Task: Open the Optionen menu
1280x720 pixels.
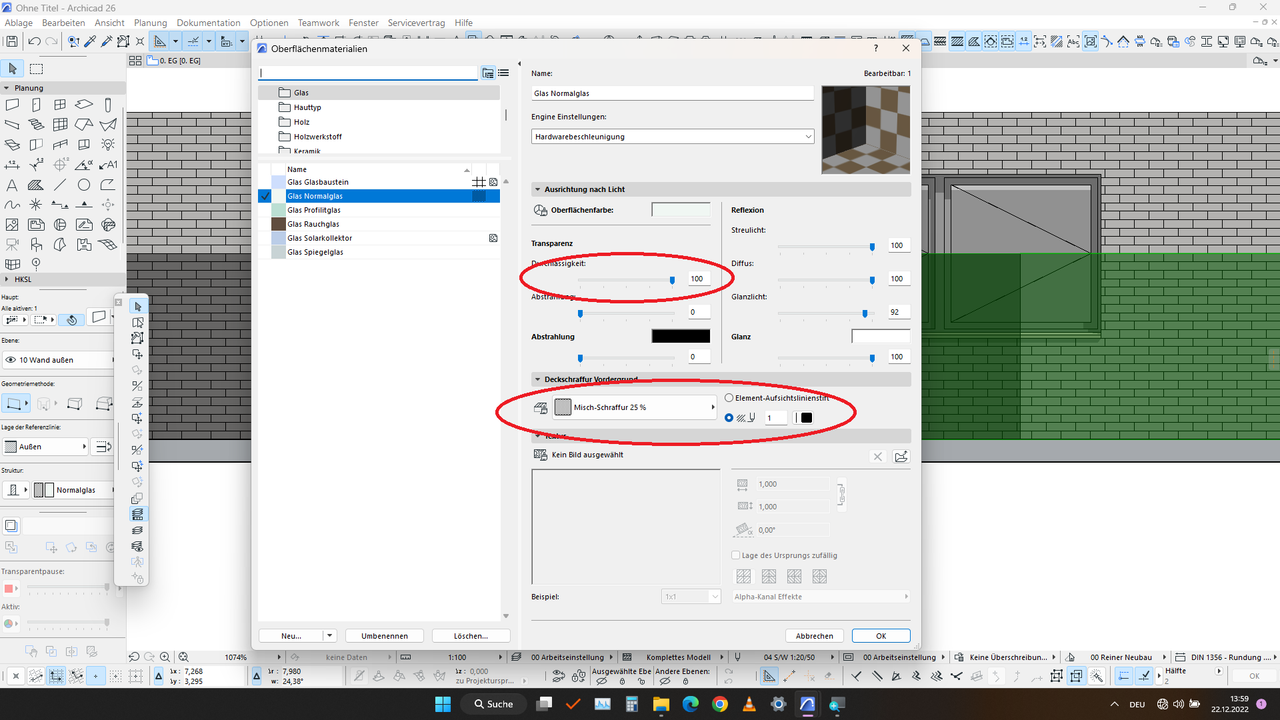Action: pos(269,22)
